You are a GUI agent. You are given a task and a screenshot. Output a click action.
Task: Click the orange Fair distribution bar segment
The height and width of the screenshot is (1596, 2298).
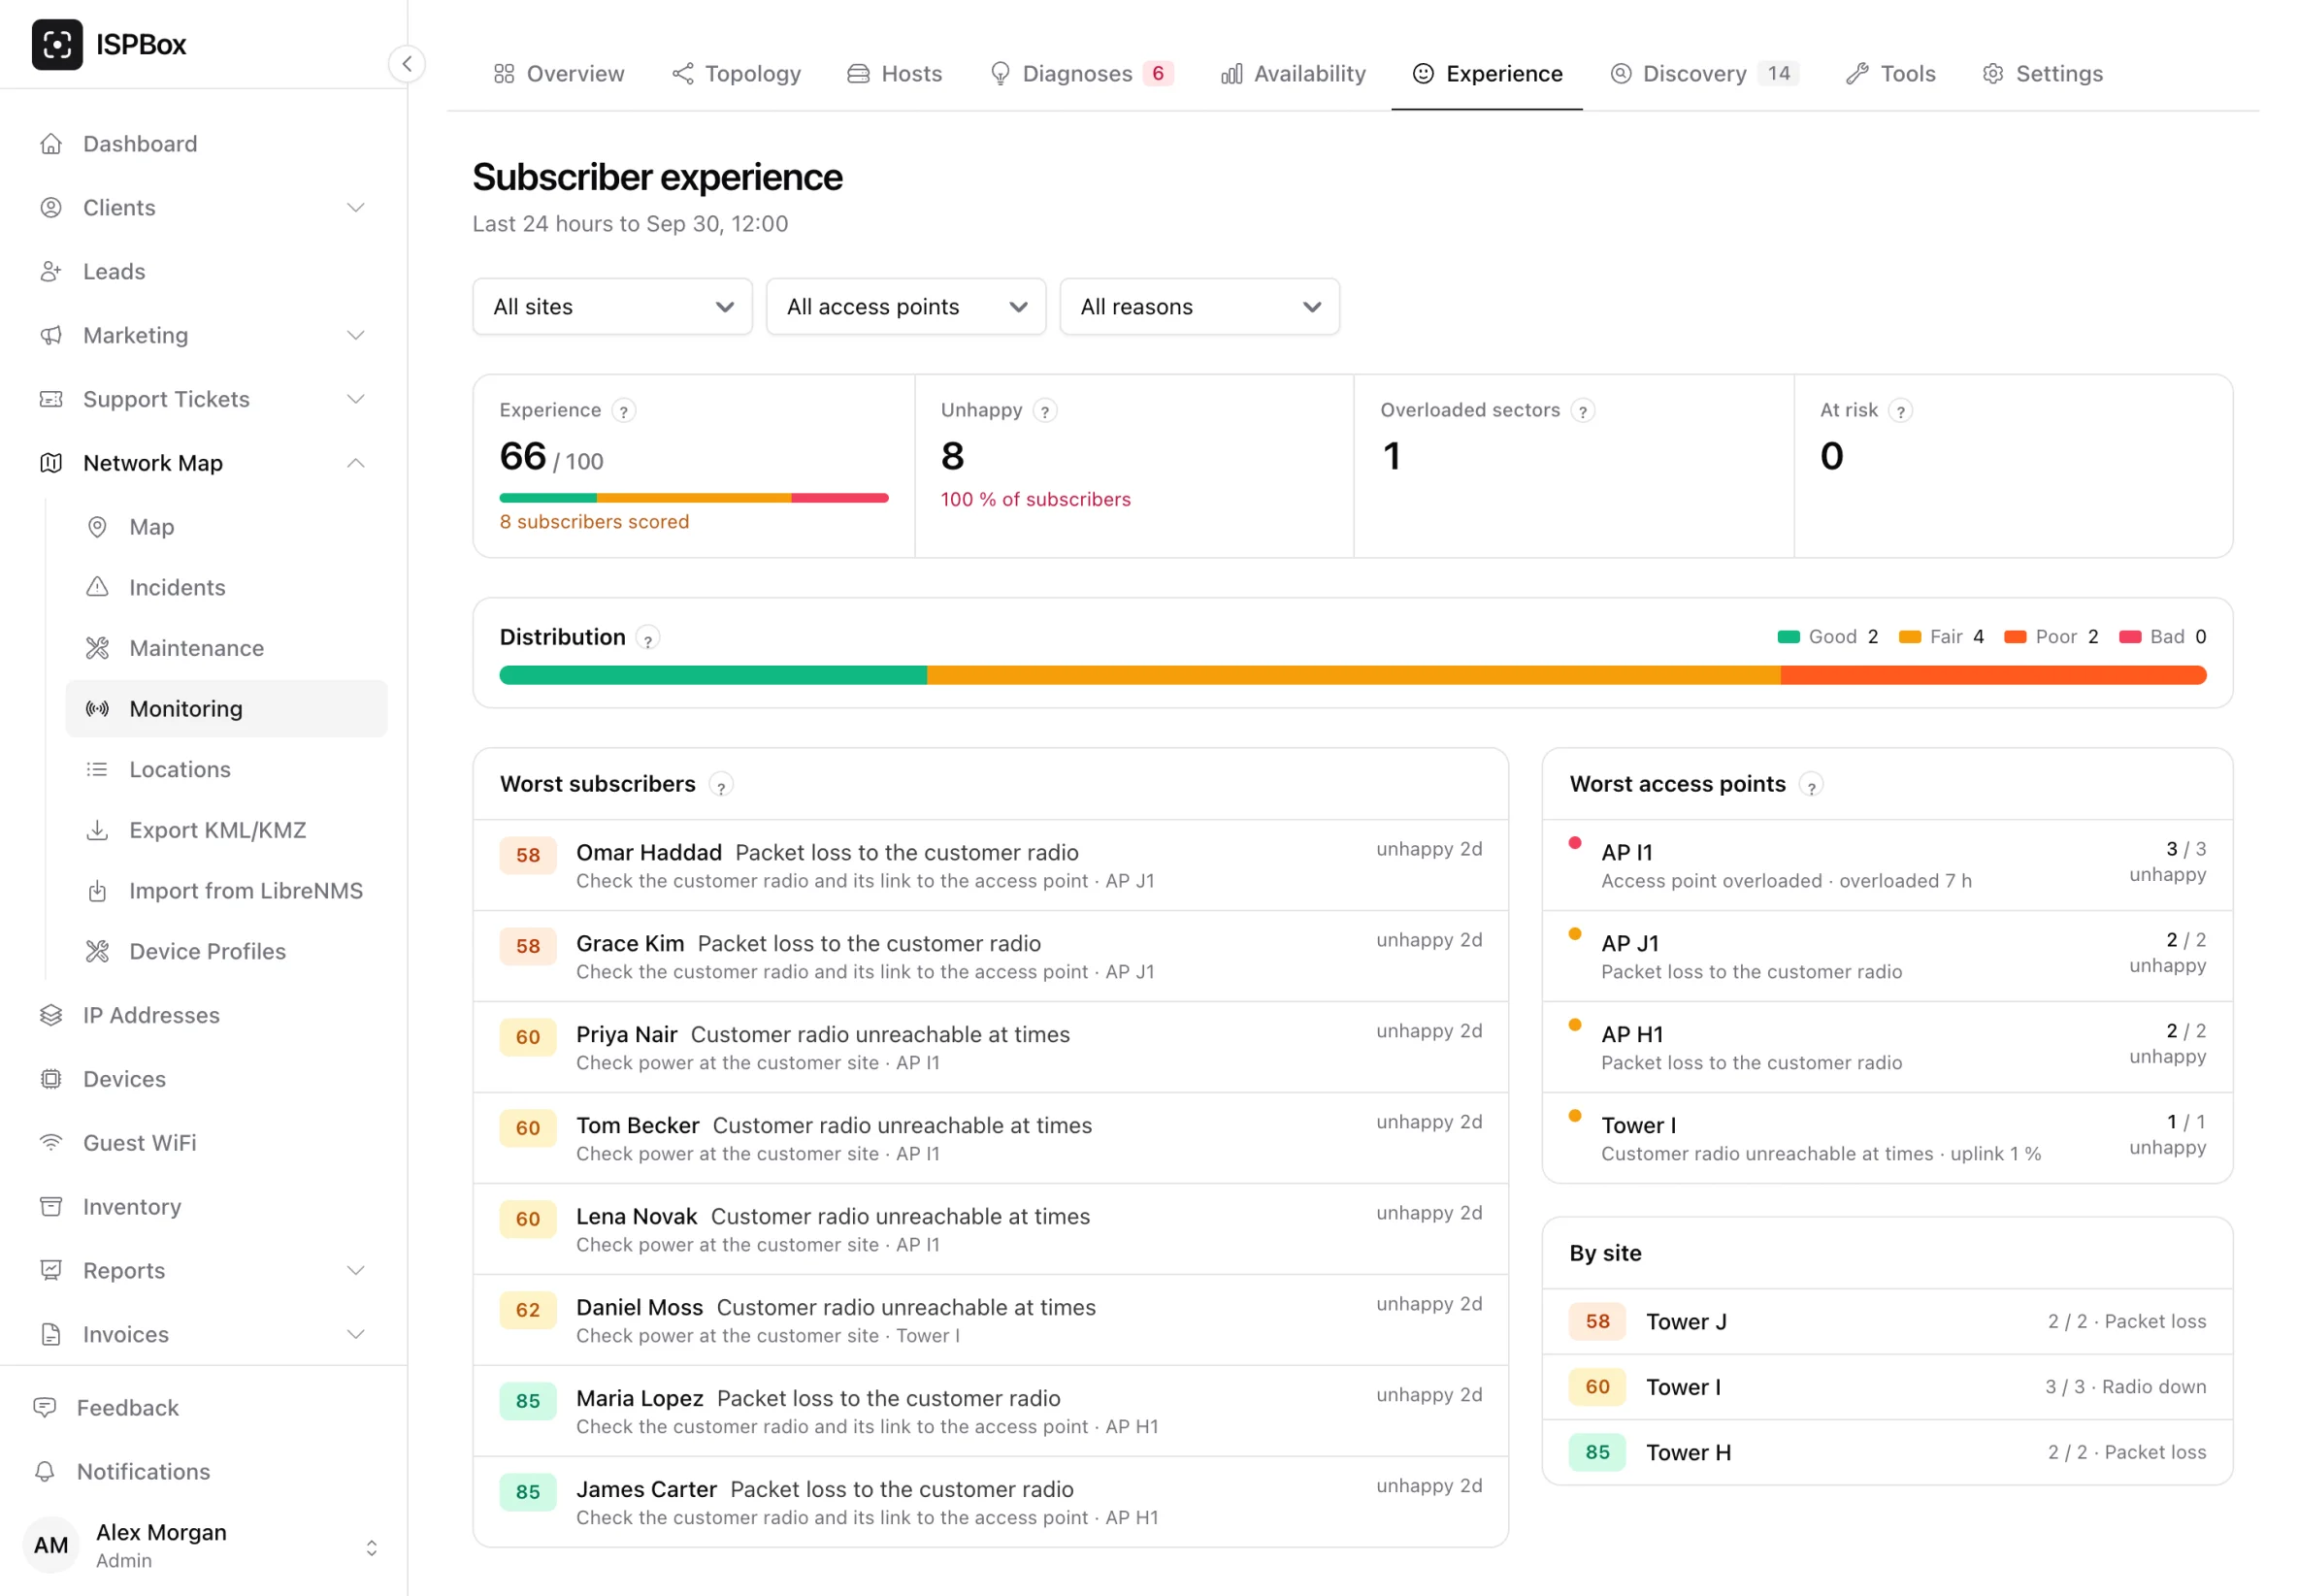1354,676
